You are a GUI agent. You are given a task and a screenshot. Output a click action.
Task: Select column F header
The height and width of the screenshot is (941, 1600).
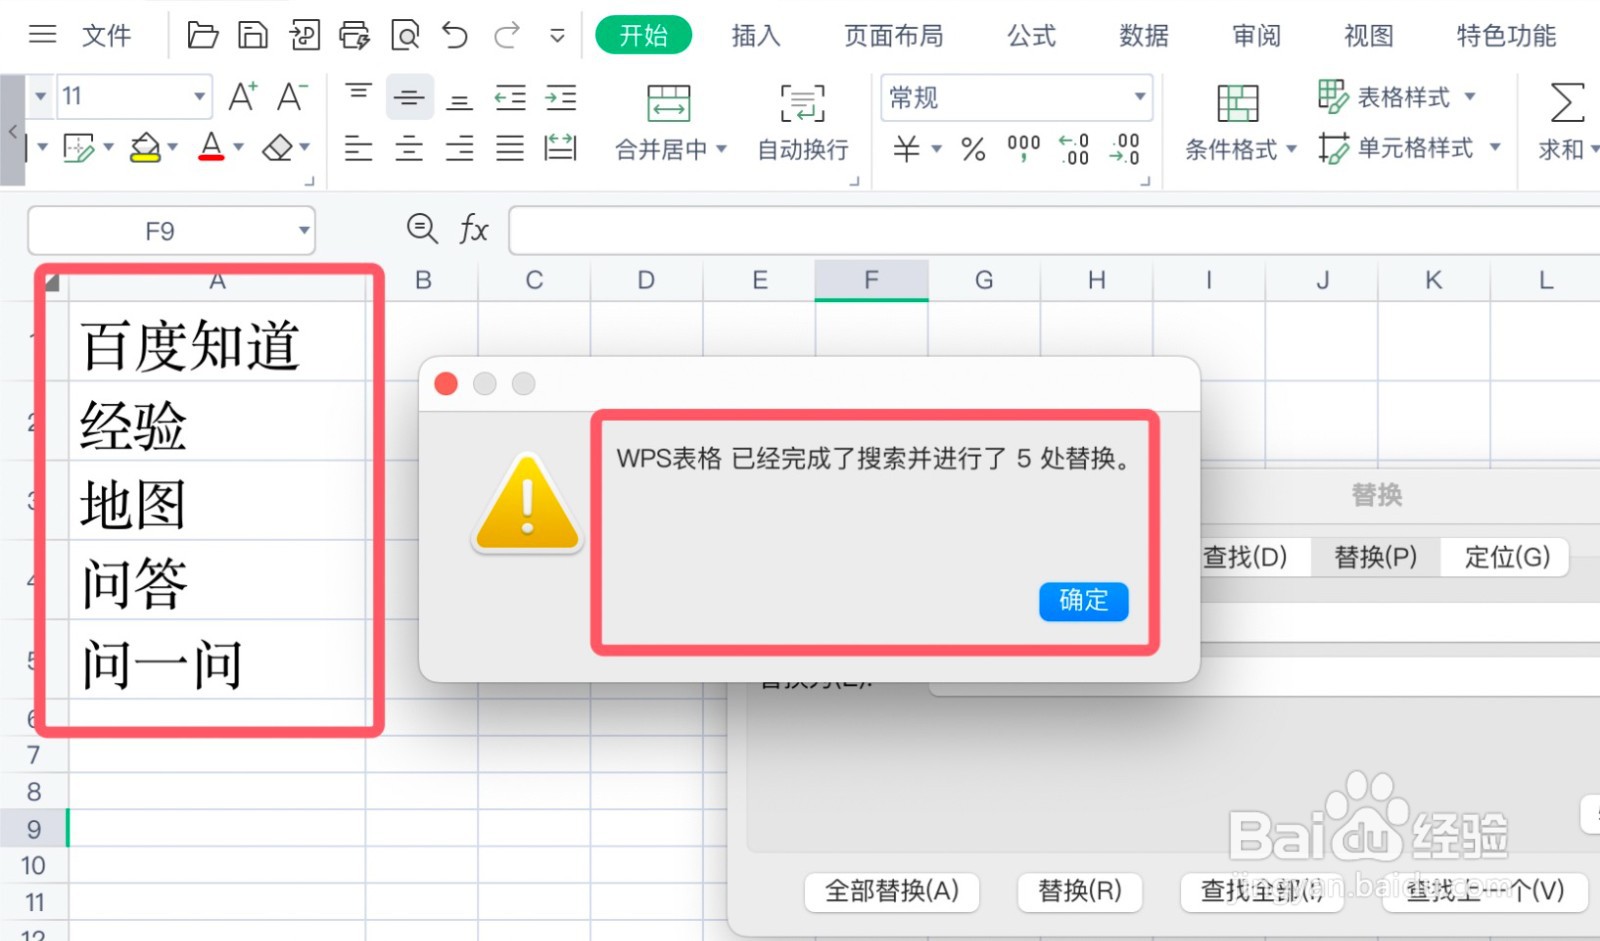click(871, 280)
